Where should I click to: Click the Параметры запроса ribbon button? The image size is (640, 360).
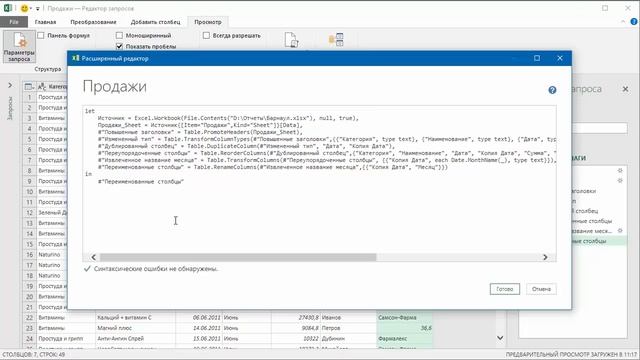pyautogui.click(x=19, y=47)
